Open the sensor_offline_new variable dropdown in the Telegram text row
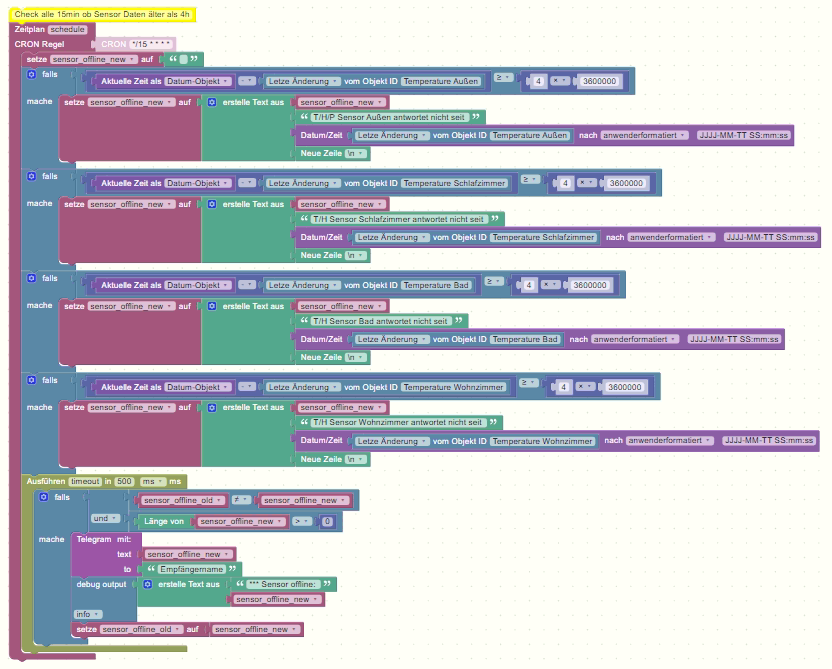This screenshot has width=832, height=669. click(x=188, y=554)
